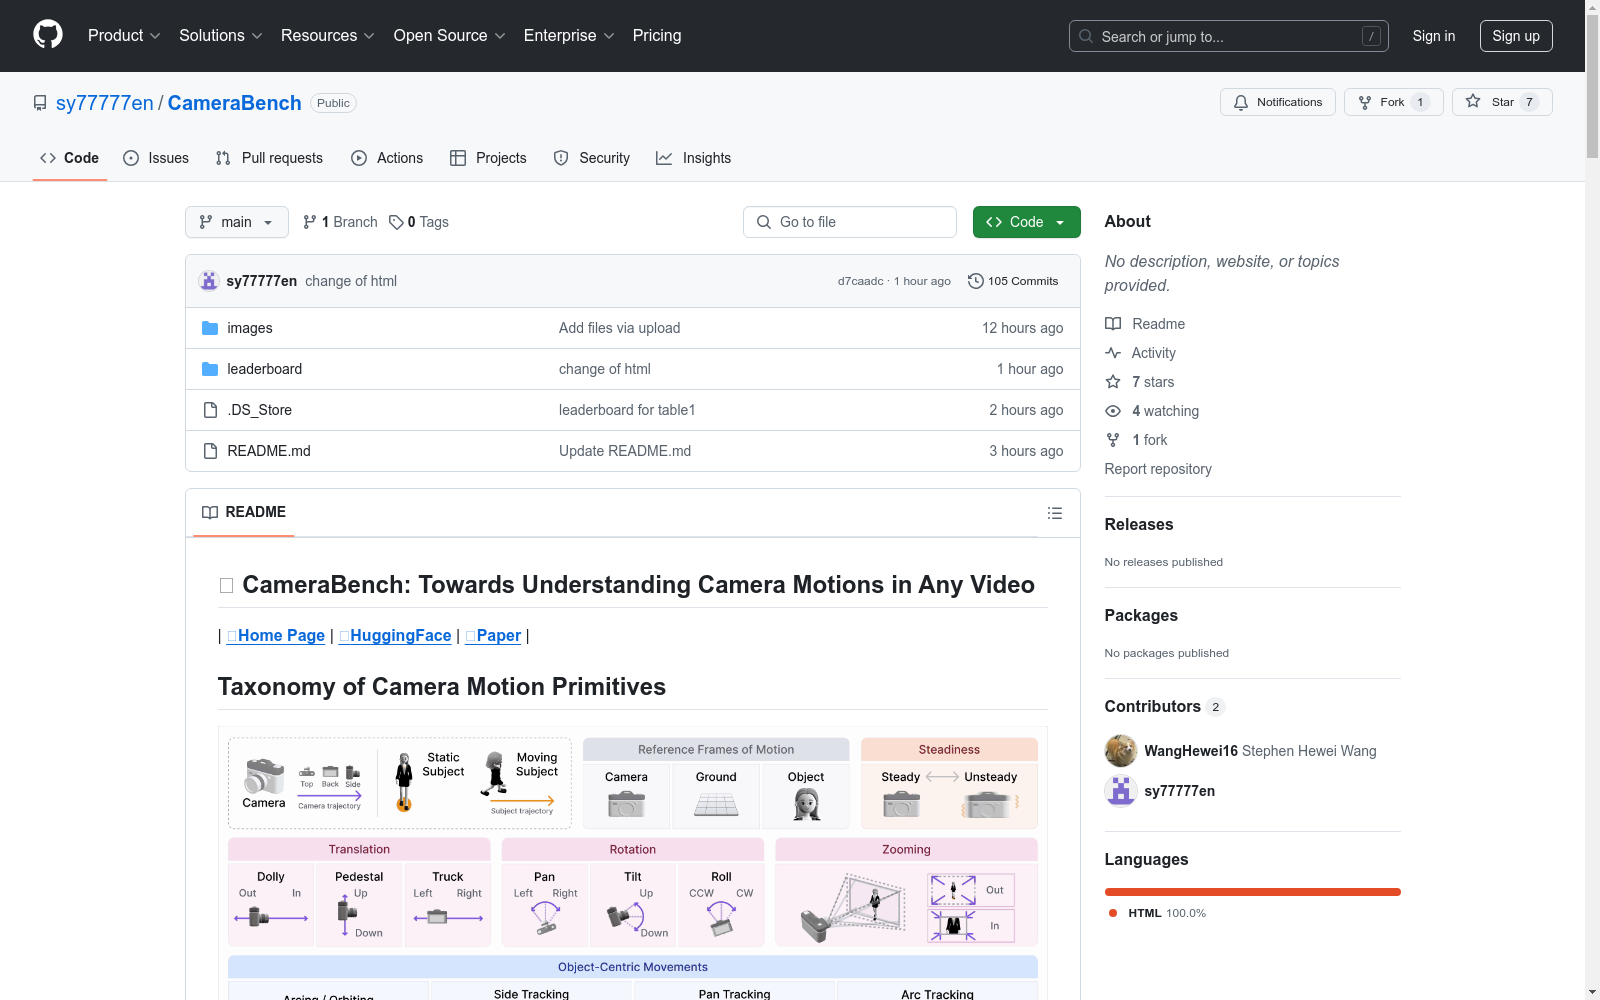
Task: Click the .DS_Store file icon
Action: click(210, 410)
